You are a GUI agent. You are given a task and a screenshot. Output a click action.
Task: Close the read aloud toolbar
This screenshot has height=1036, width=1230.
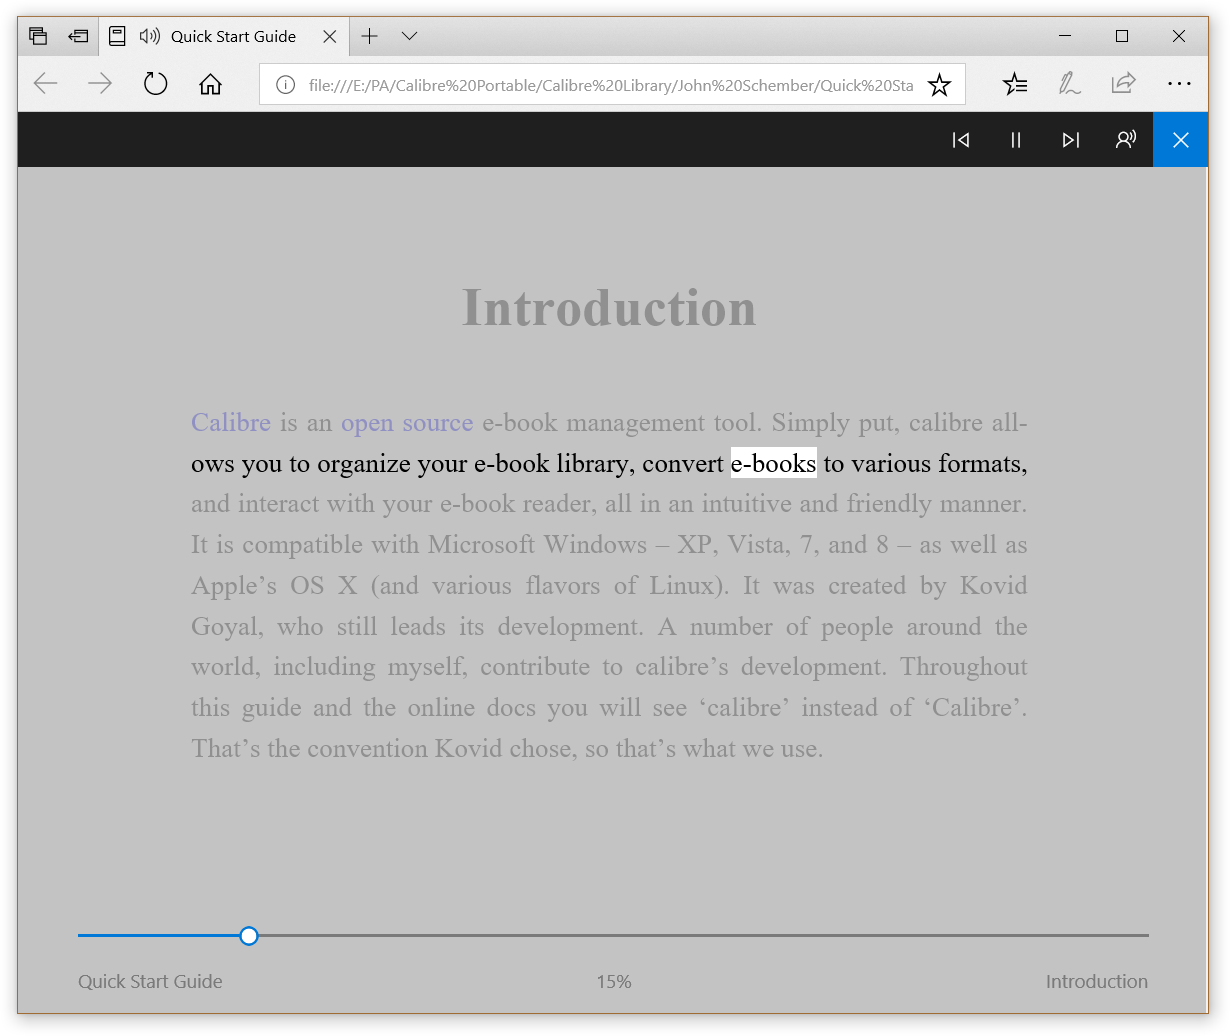pos(1181,140)
